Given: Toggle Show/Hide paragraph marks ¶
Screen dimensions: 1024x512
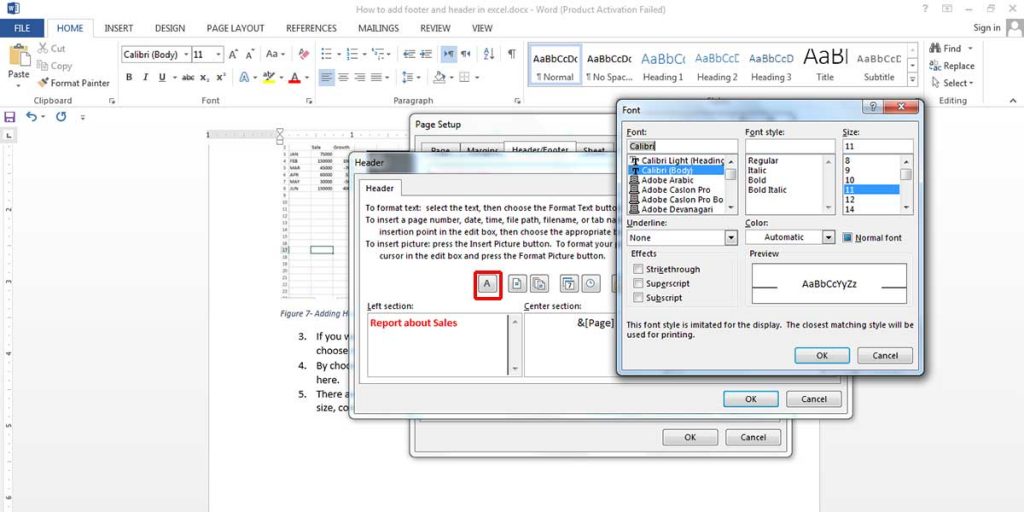Looking at the screenshot, I should pyautogui.click(x=512, y=55).
